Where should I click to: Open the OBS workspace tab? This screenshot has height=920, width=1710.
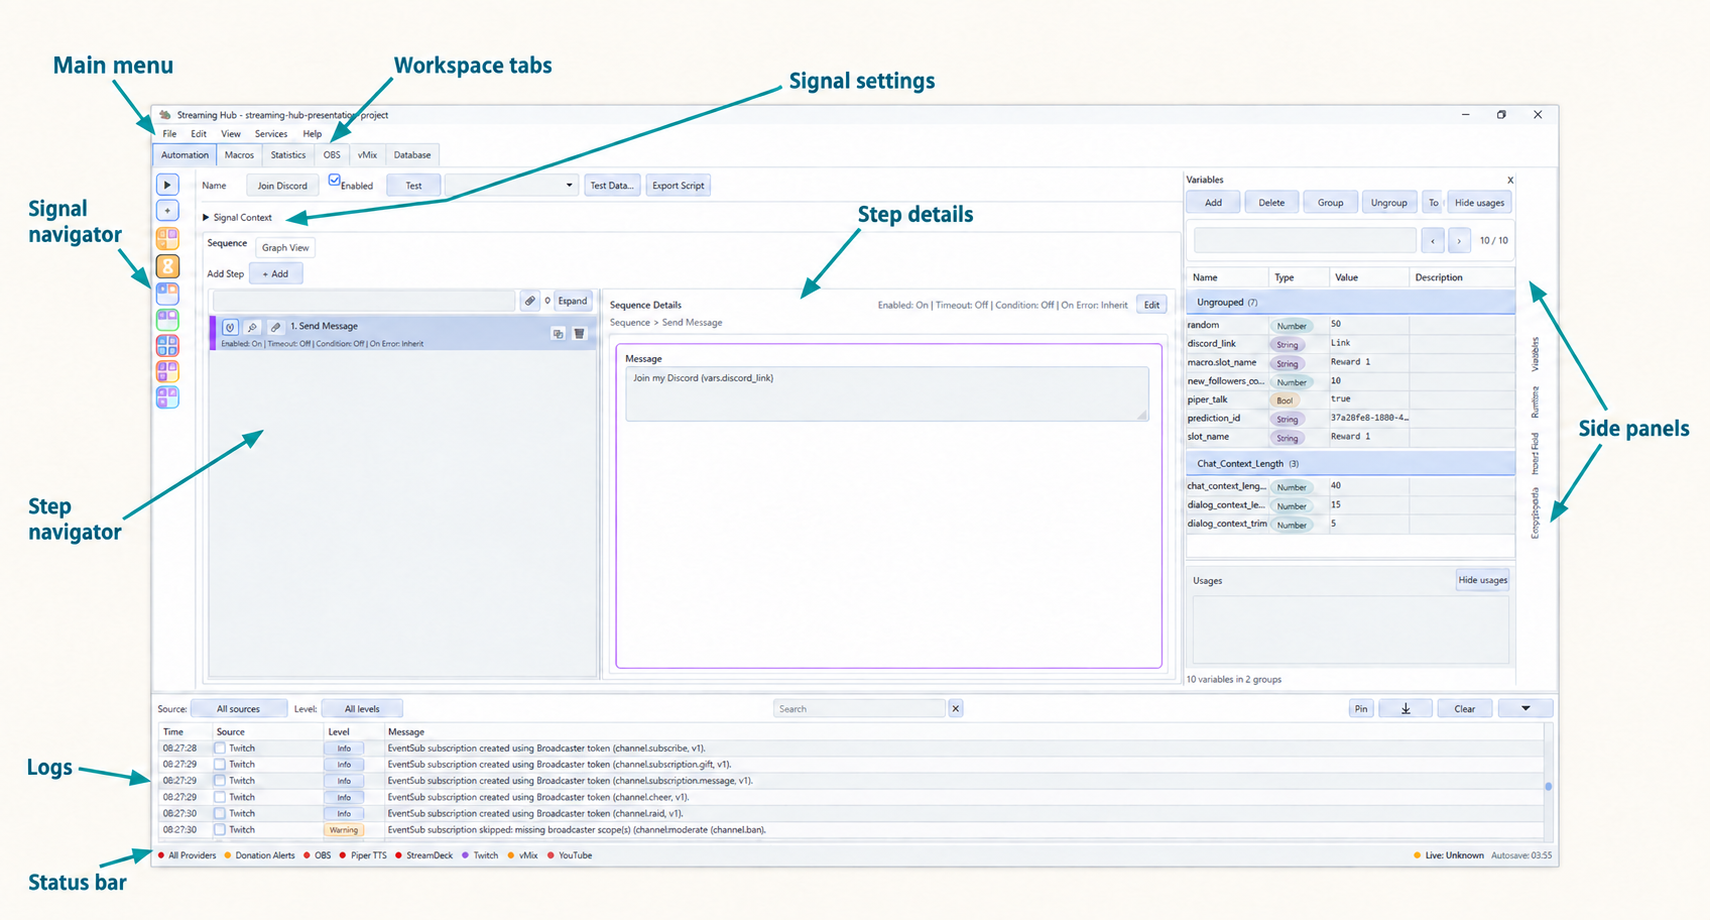pyautogui.click(x=332, y=155)
